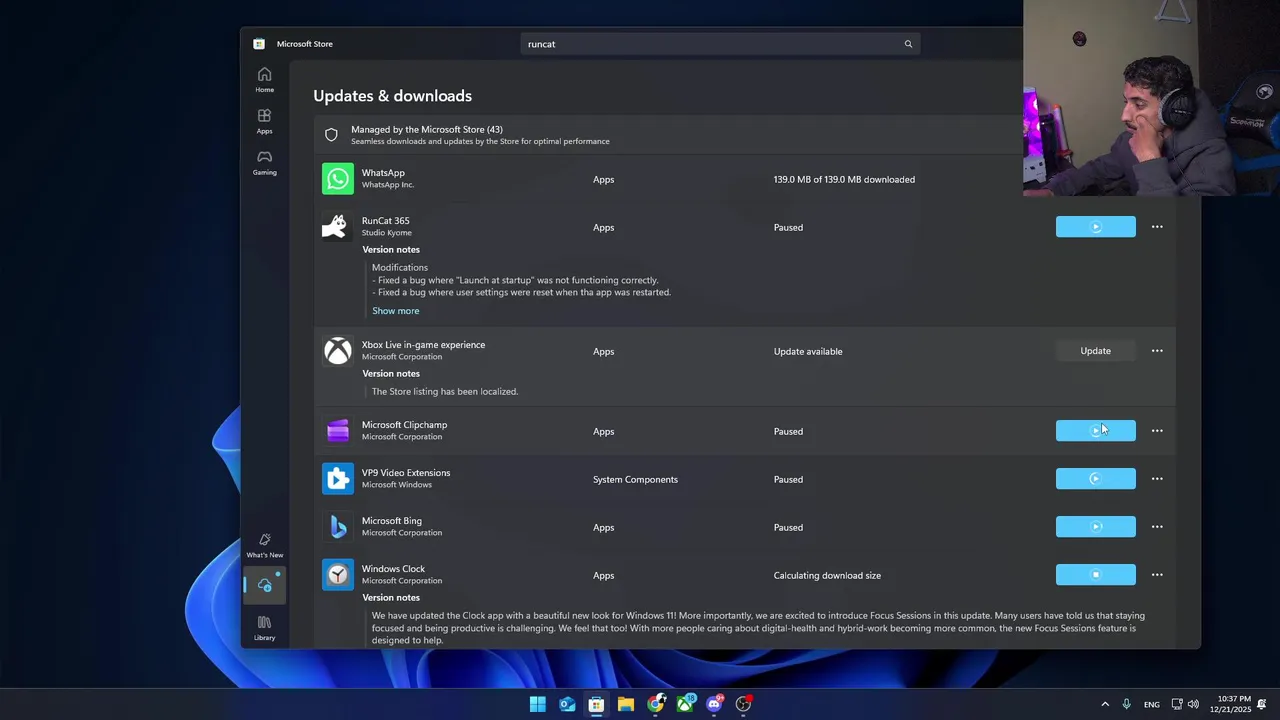
Task: Click 'Calculating download size' status text
Action: point(827,575)
